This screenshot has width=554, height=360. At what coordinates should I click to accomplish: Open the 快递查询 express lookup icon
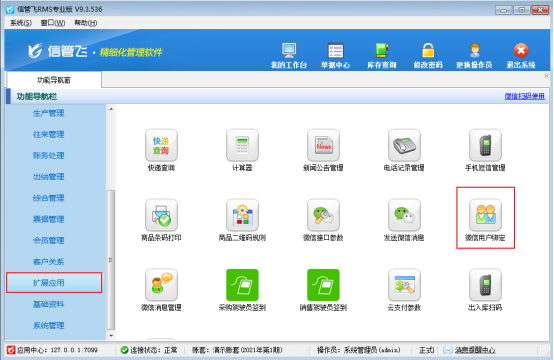[x=161, y=145]
